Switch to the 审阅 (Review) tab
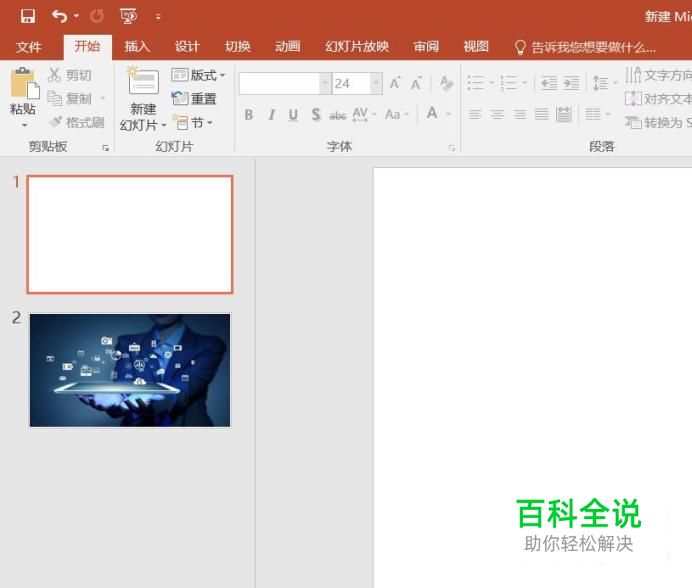This screenshot has height=588, width=692. point(426,46)
